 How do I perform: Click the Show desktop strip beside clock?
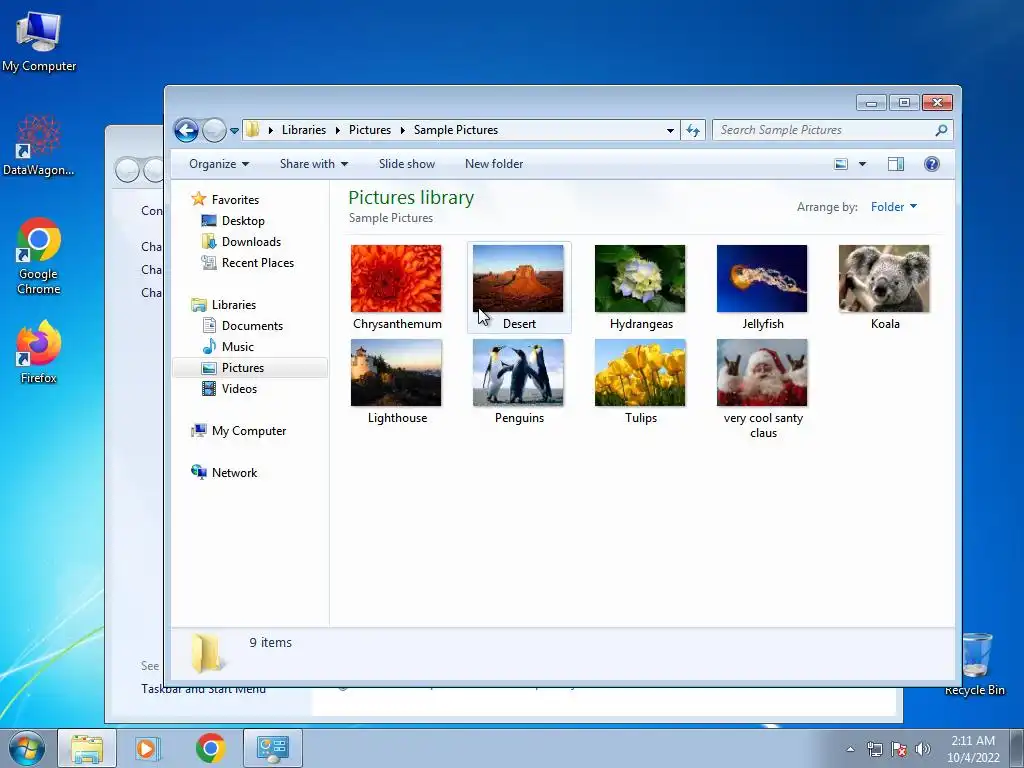pyautogui.click(x=1017, y=748)
